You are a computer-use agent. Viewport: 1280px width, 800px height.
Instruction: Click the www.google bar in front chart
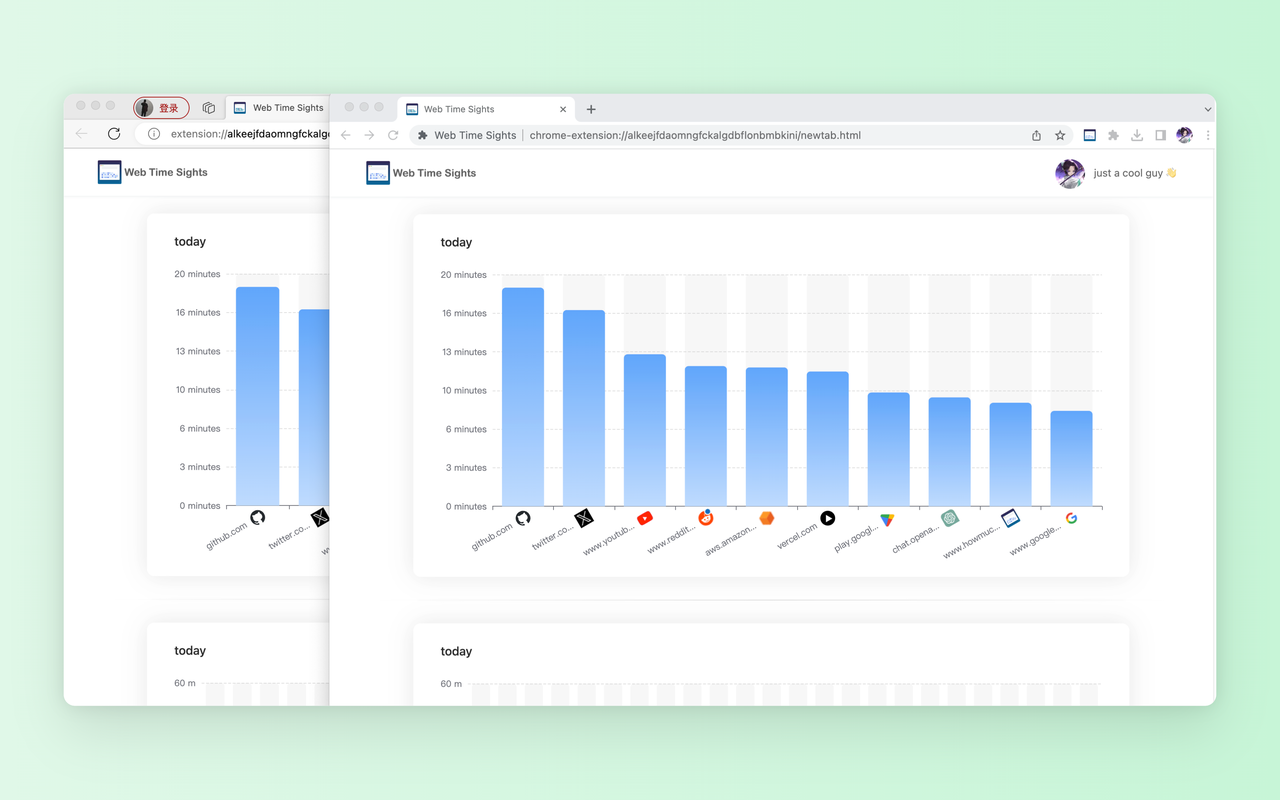point(1071,459)
